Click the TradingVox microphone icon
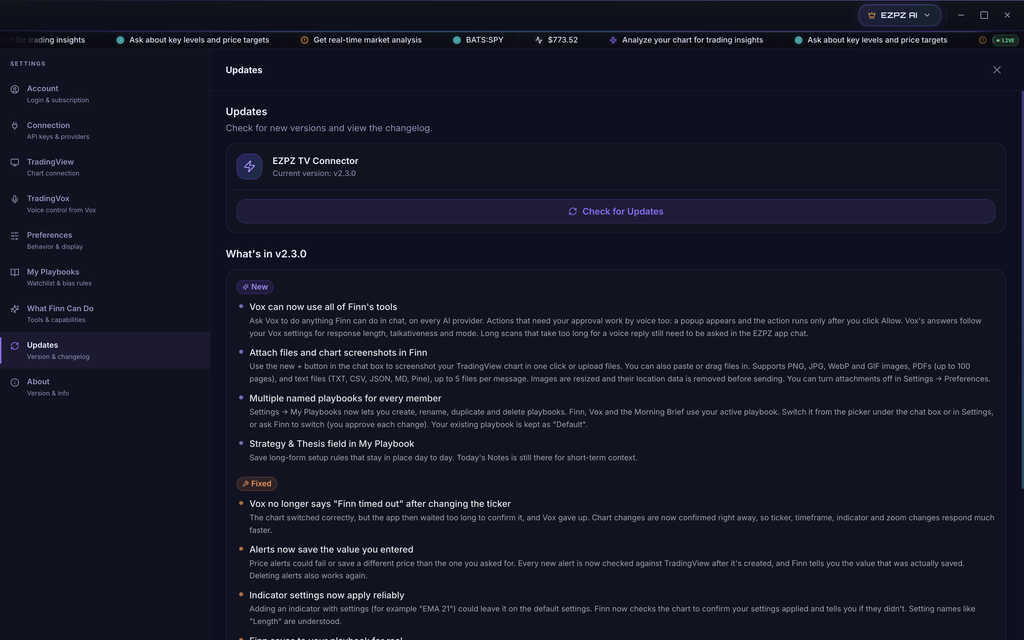The image size is (1024, 640). pos(14,199)
